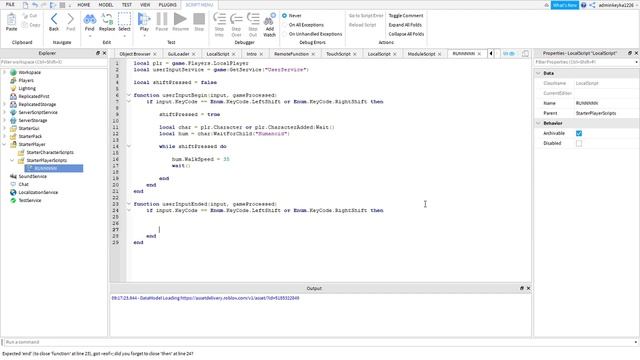Click the Step Over debugger icon
The width and height of the screenshot is (640, 360).
[x=236, y=19]
